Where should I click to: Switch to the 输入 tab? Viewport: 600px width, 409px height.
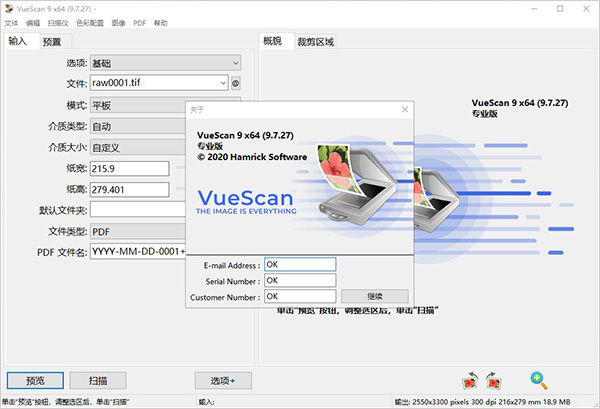[22, 41]
